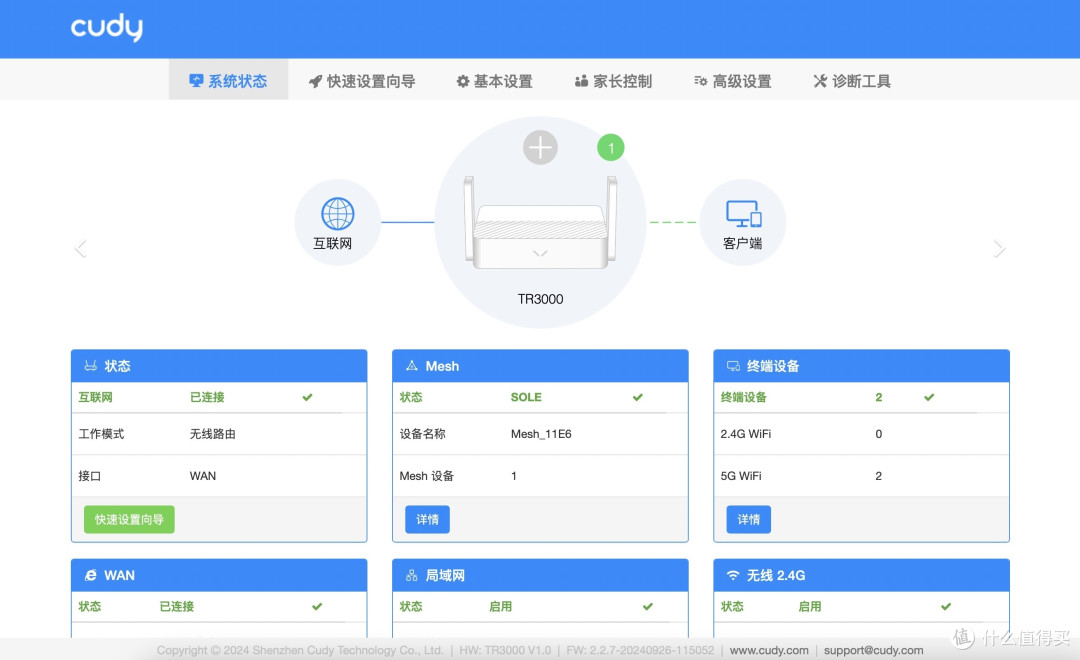The image size is (1080, 660).
Task: Click the green mesh count badge
Action: coord(610,147)
